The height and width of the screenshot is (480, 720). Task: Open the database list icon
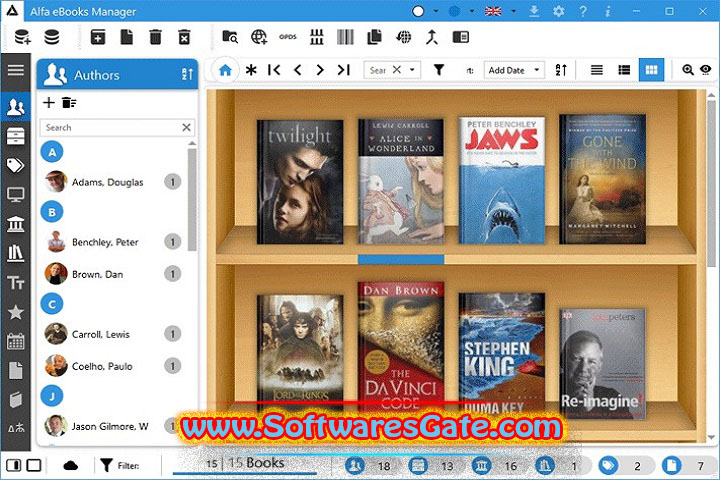click(51, 37)
